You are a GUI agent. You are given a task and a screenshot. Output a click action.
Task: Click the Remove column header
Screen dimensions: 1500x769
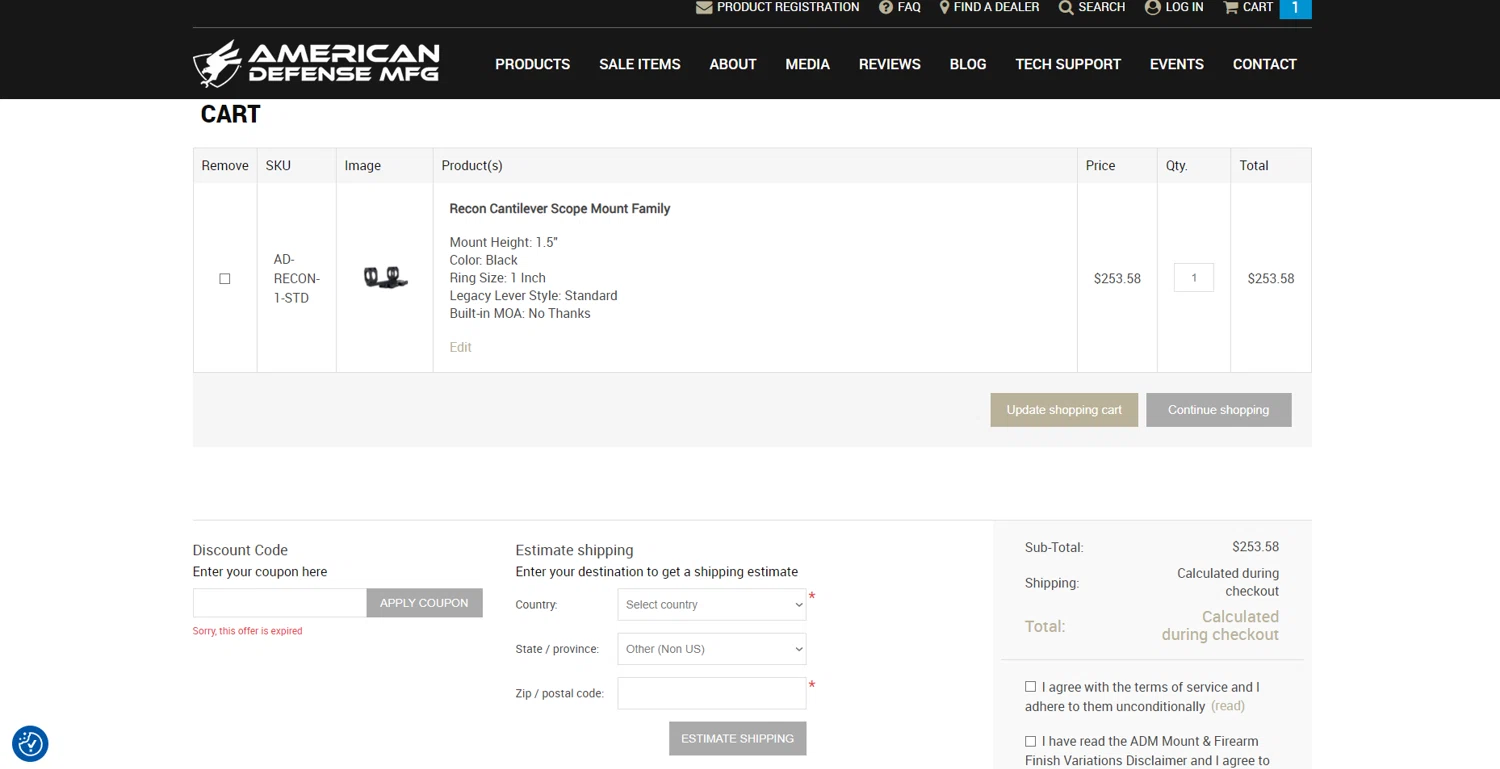point(225,166)
